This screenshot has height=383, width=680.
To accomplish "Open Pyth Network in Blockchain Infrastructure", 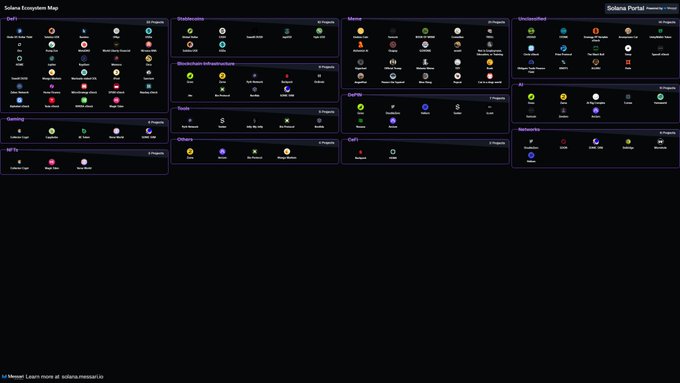I will click(255, 76).
